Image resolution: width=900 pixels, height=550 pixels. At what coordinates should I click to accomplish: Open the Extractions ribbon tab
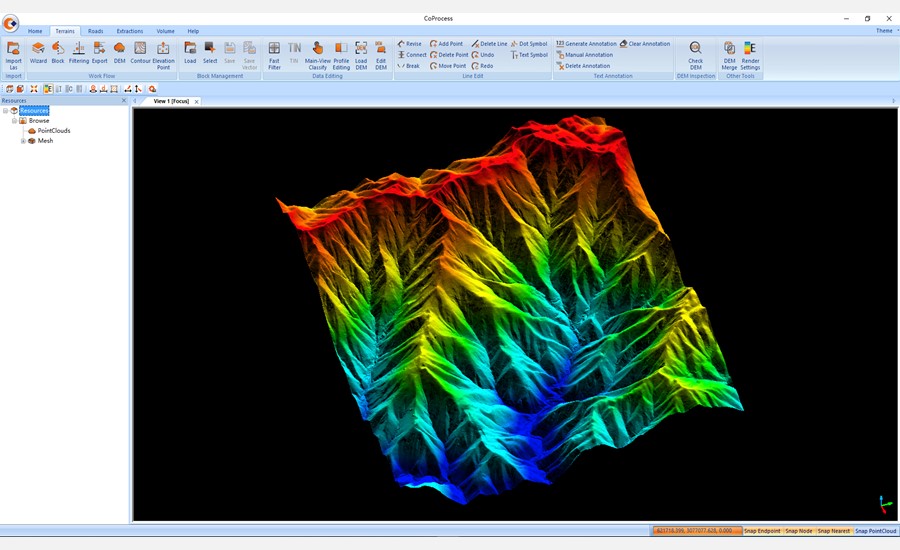tap(129, 31)
